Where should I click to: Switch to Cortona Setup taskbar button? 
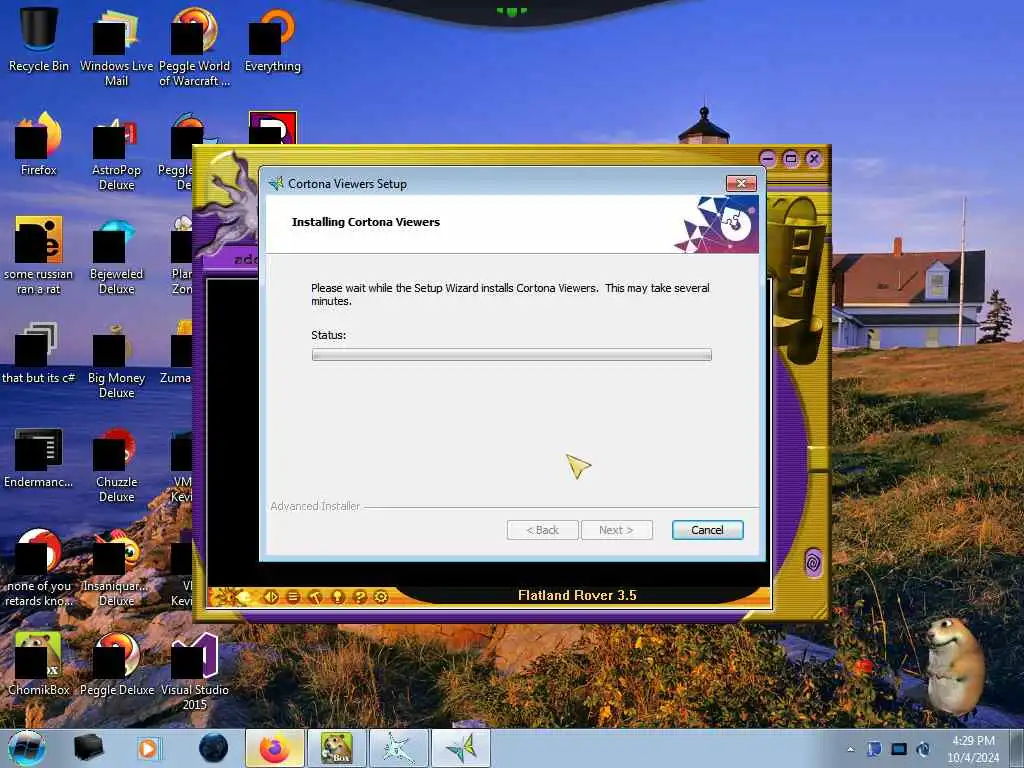(x=460, y=748)
